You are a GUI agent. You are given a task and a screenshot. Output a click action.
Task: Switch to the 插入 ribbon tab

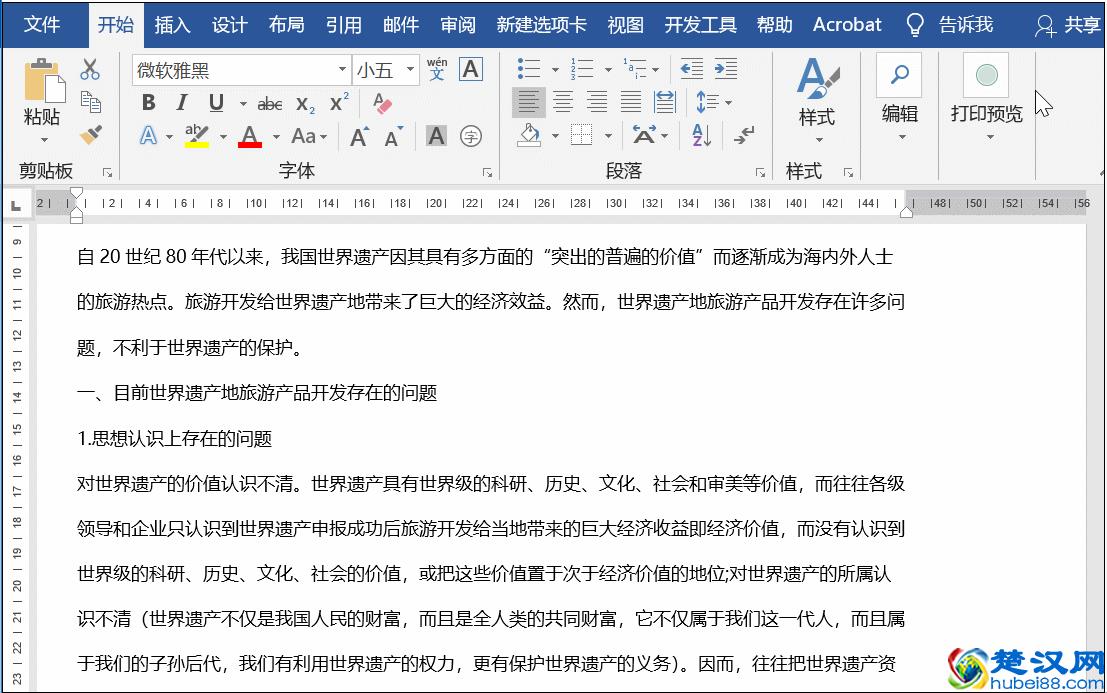[173, 25]
